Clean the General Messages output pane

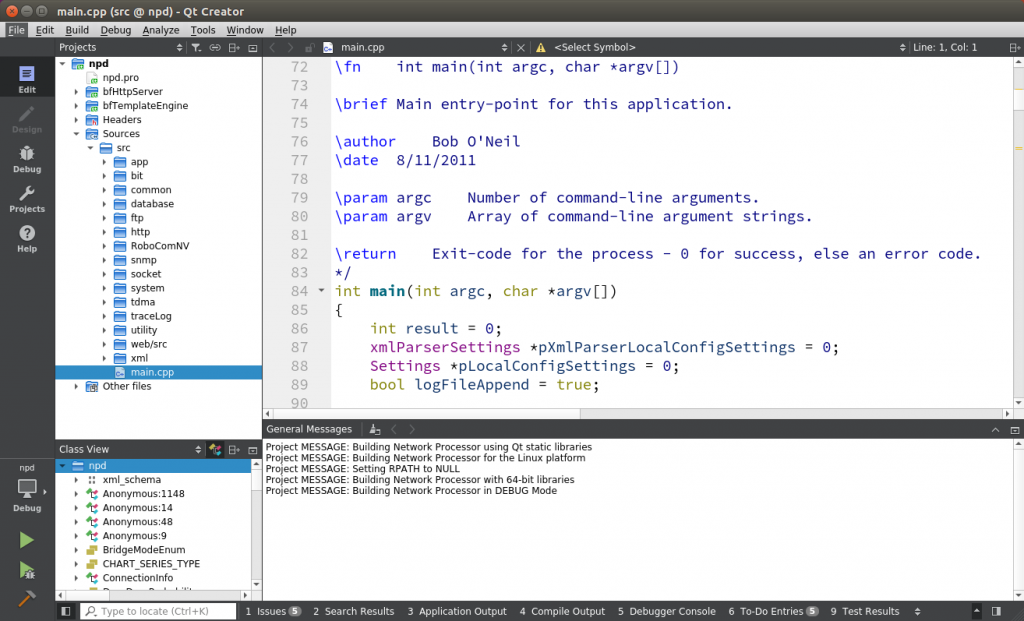(374, 429)
